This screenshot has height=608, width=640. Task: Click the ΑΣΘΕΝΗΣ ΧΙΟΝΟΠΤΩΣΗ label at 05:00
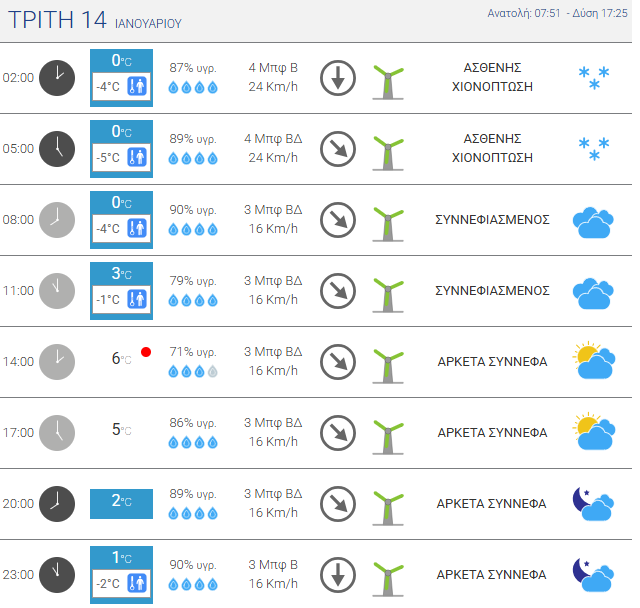point(492,148)
